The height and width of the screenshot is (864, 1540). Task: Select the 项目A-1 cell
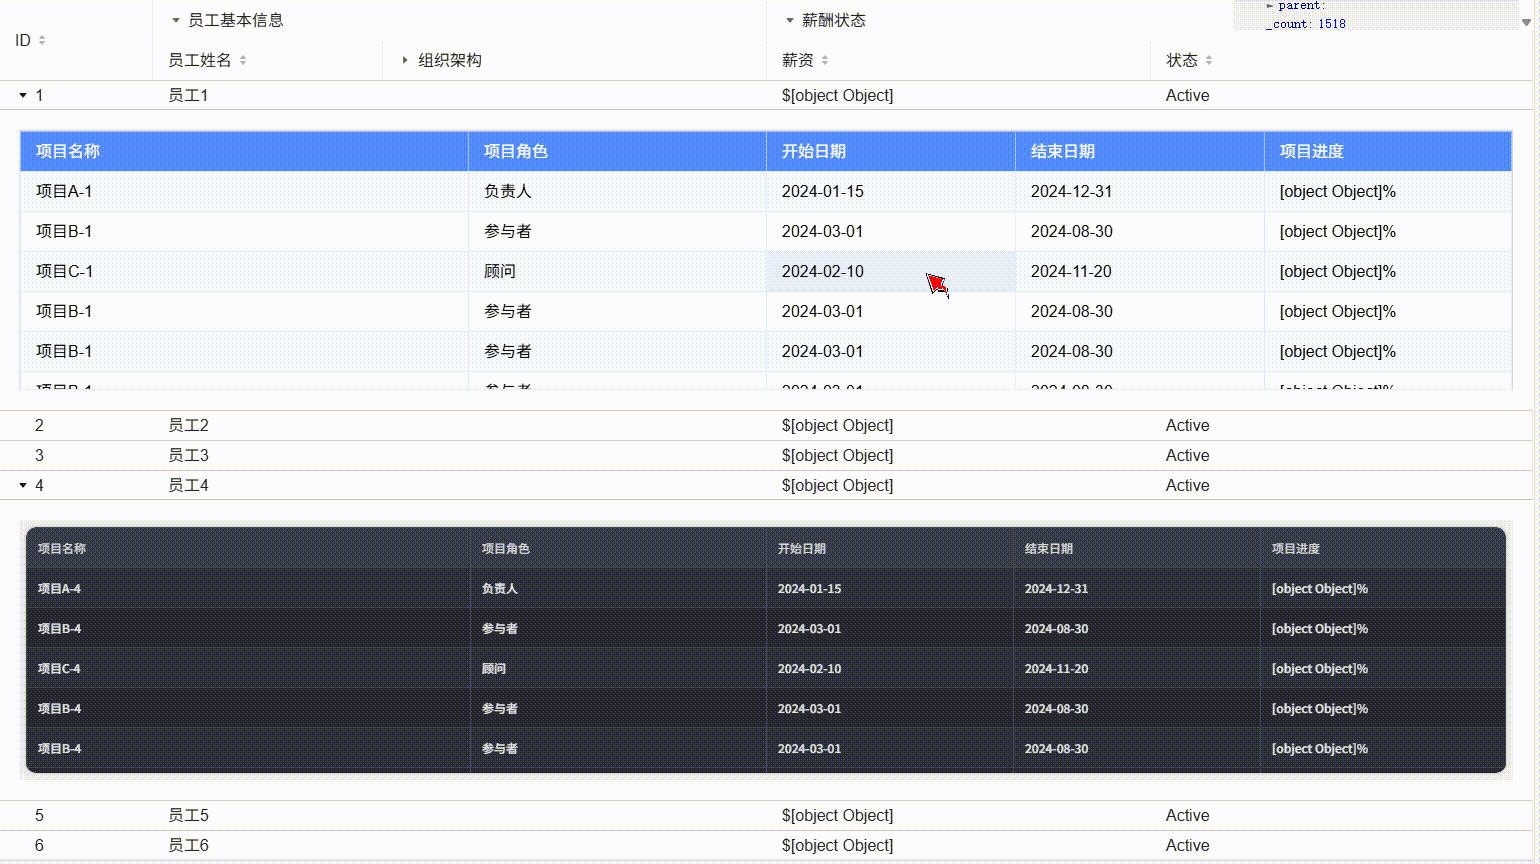(244, 191)
